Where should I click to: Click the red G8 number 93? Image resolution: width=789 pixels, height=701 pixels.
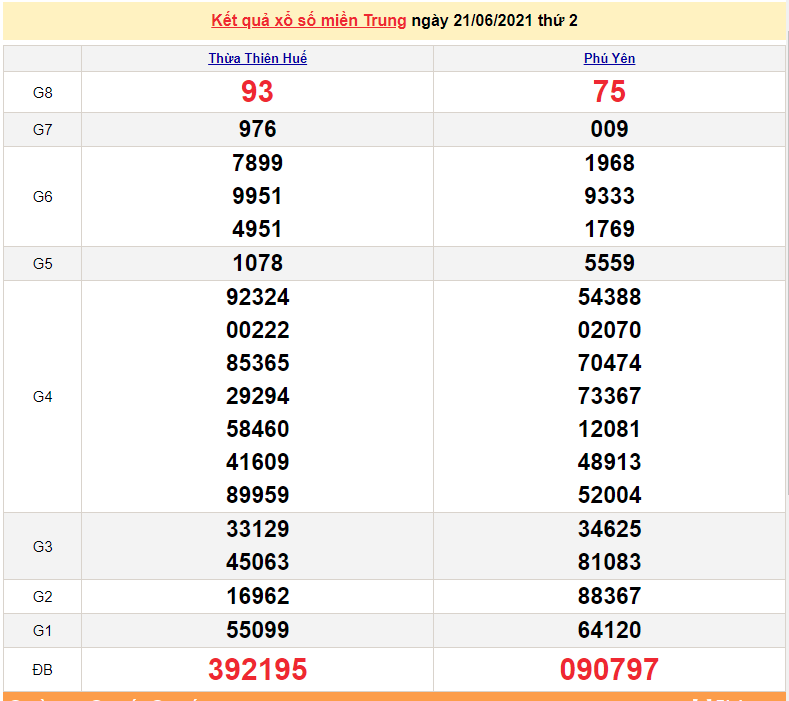coord(257,92)
